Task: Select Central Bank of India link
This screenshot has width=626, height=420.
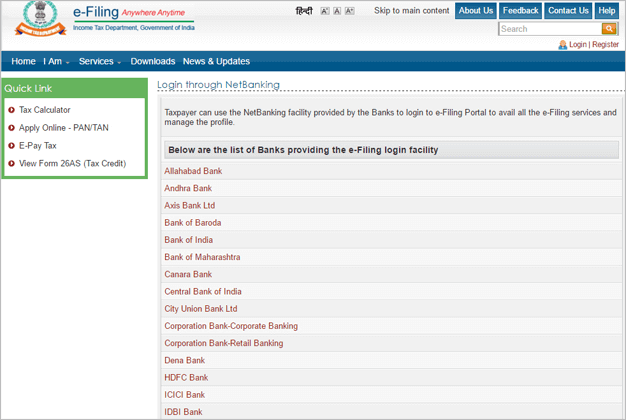Action: 203,291
